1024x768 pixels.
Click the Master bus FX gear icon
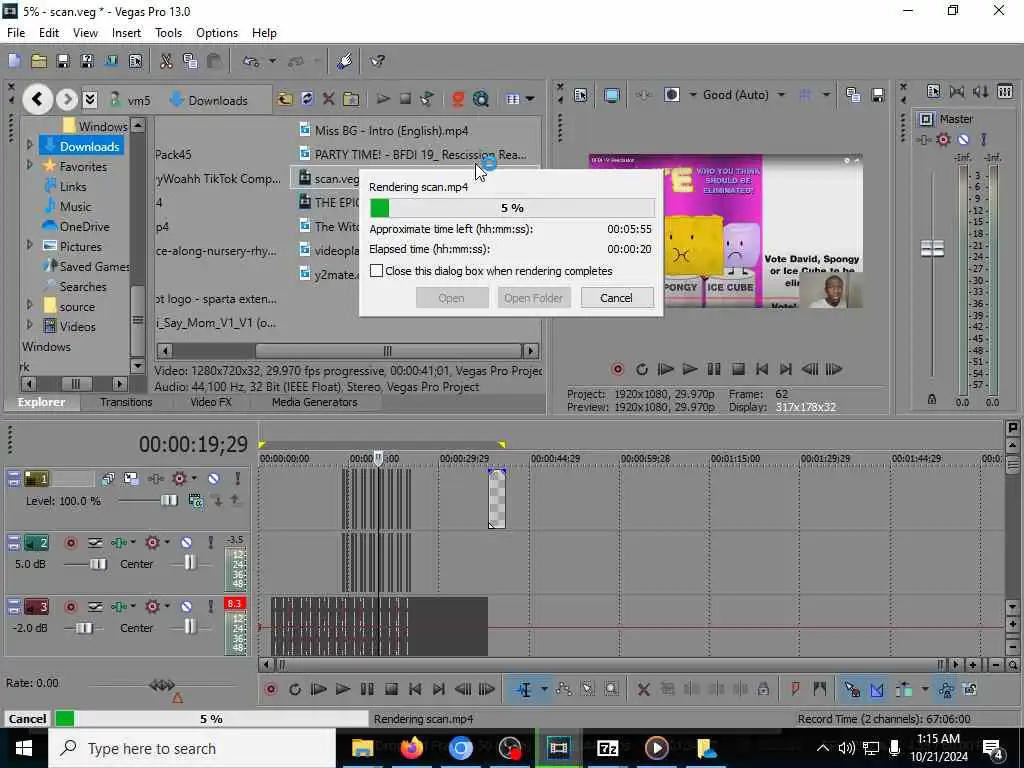(x=943, y=139)
